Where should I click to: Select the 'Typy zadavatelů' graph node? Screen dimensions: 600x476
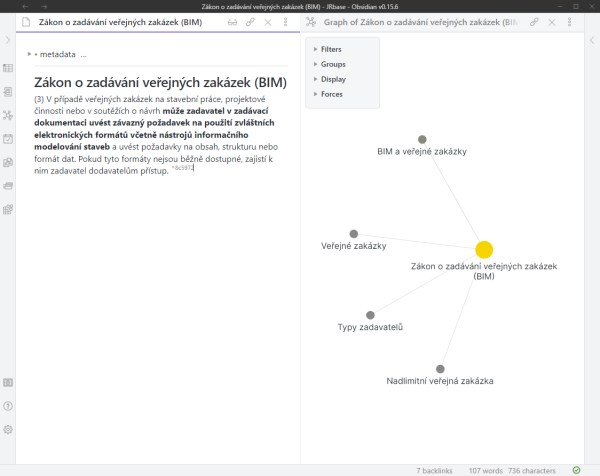pyautogui.click(x=370, y=314)
